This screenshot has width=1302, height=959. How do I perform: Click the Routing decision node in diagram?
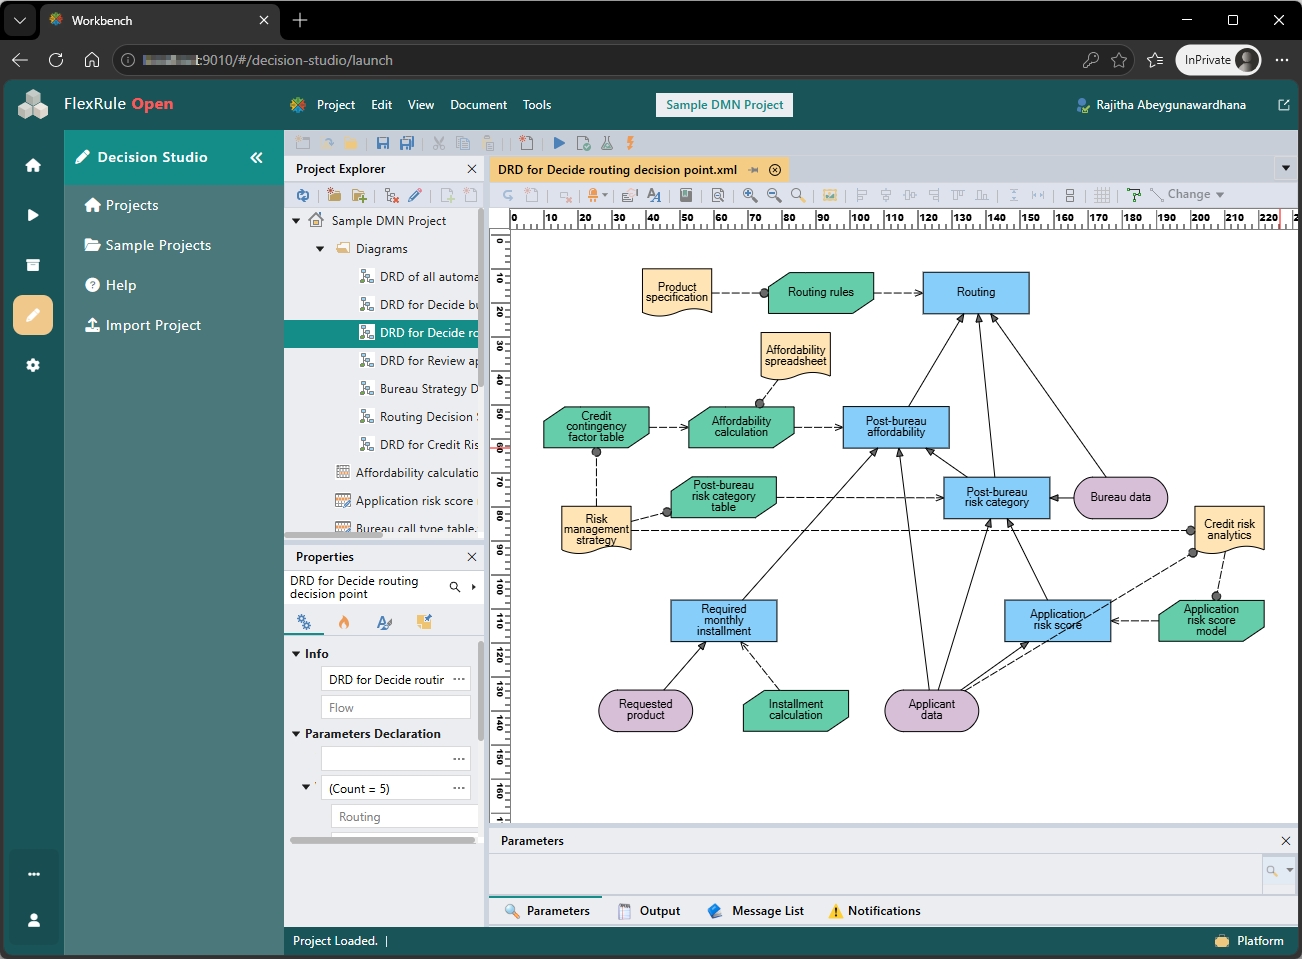point(976,293)
